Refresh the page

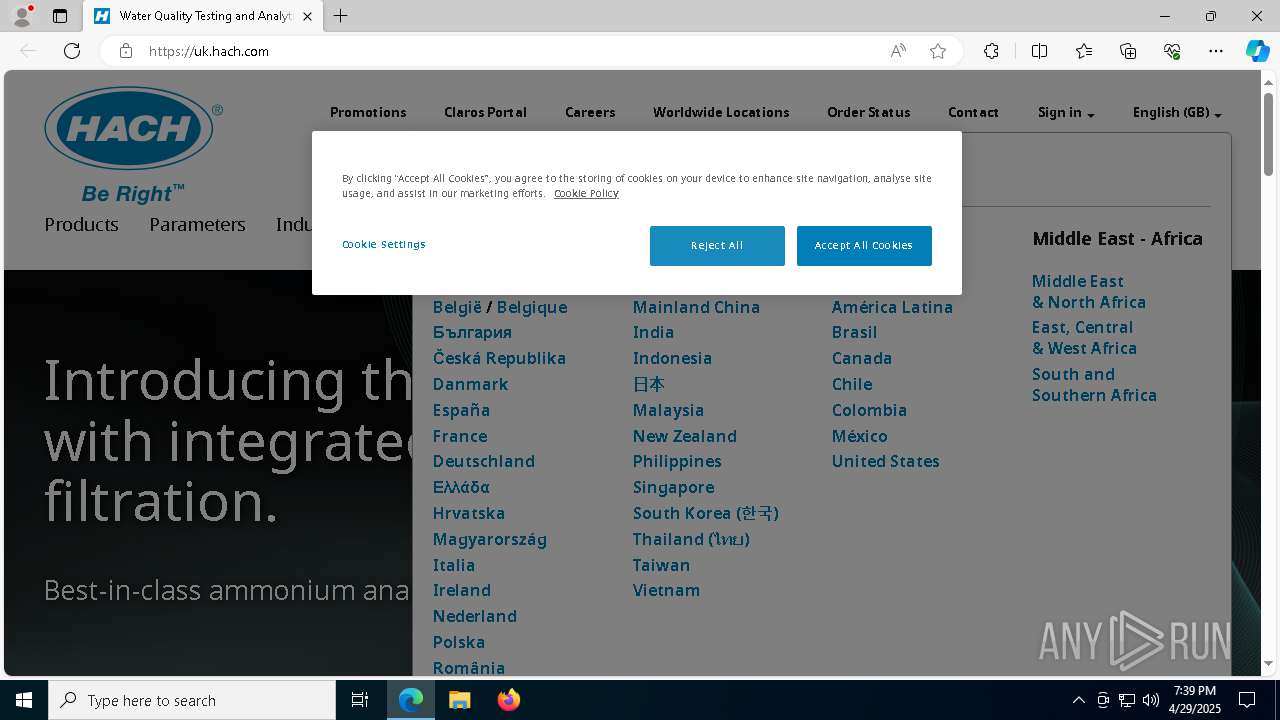tap(72, 51)
